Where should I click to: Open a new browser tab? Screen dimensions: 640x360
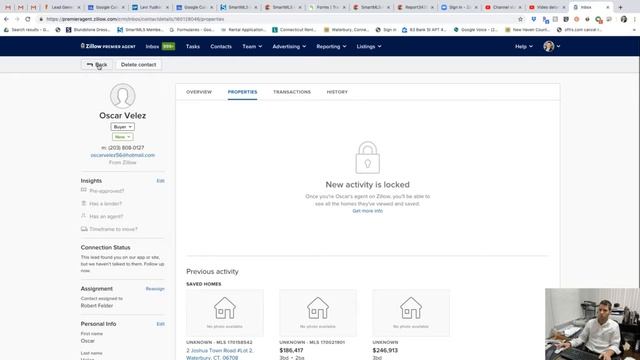(620, 7)
